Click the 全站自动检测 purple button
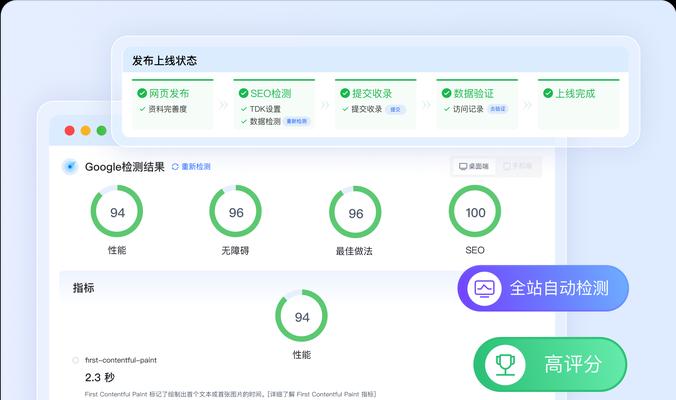The image size is (676, 400). click(543, 288)
